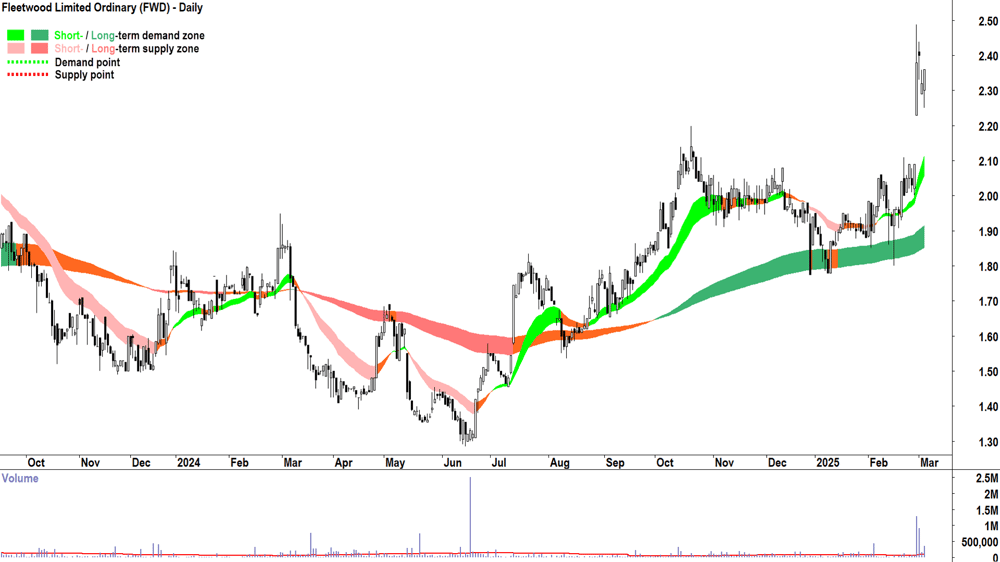Click the gapped-up candles near 2.40 at chart end
The width and height of the screenshot is (1000, 562).
pyautogui.click(x=920, y=70)
